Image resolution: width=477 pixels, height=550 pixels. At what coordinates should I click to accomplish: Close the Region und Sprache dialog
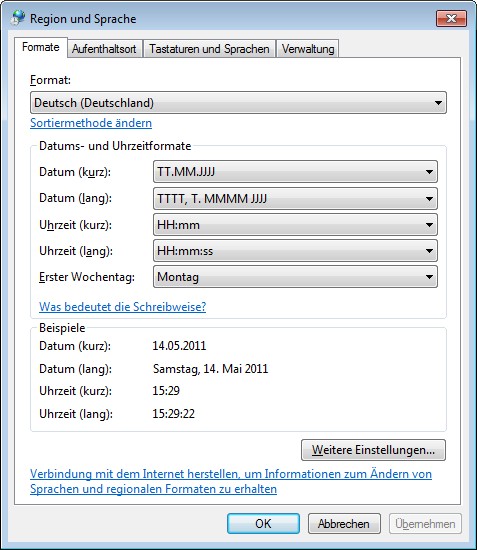click(451, 18)
